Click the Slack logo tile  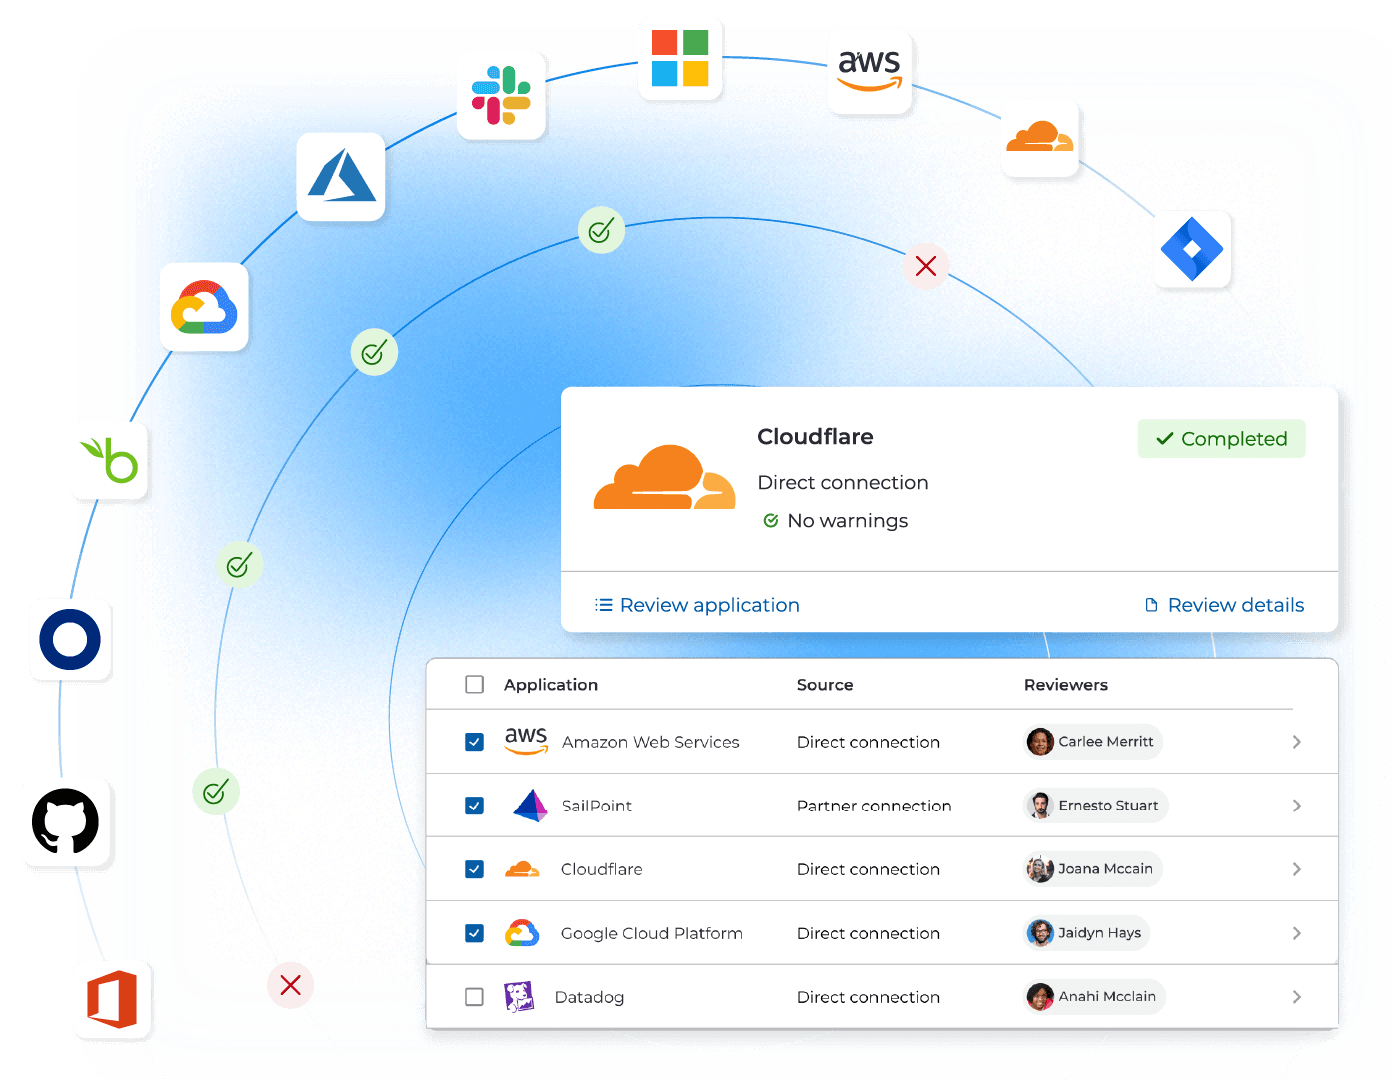(x=501, y=96)
